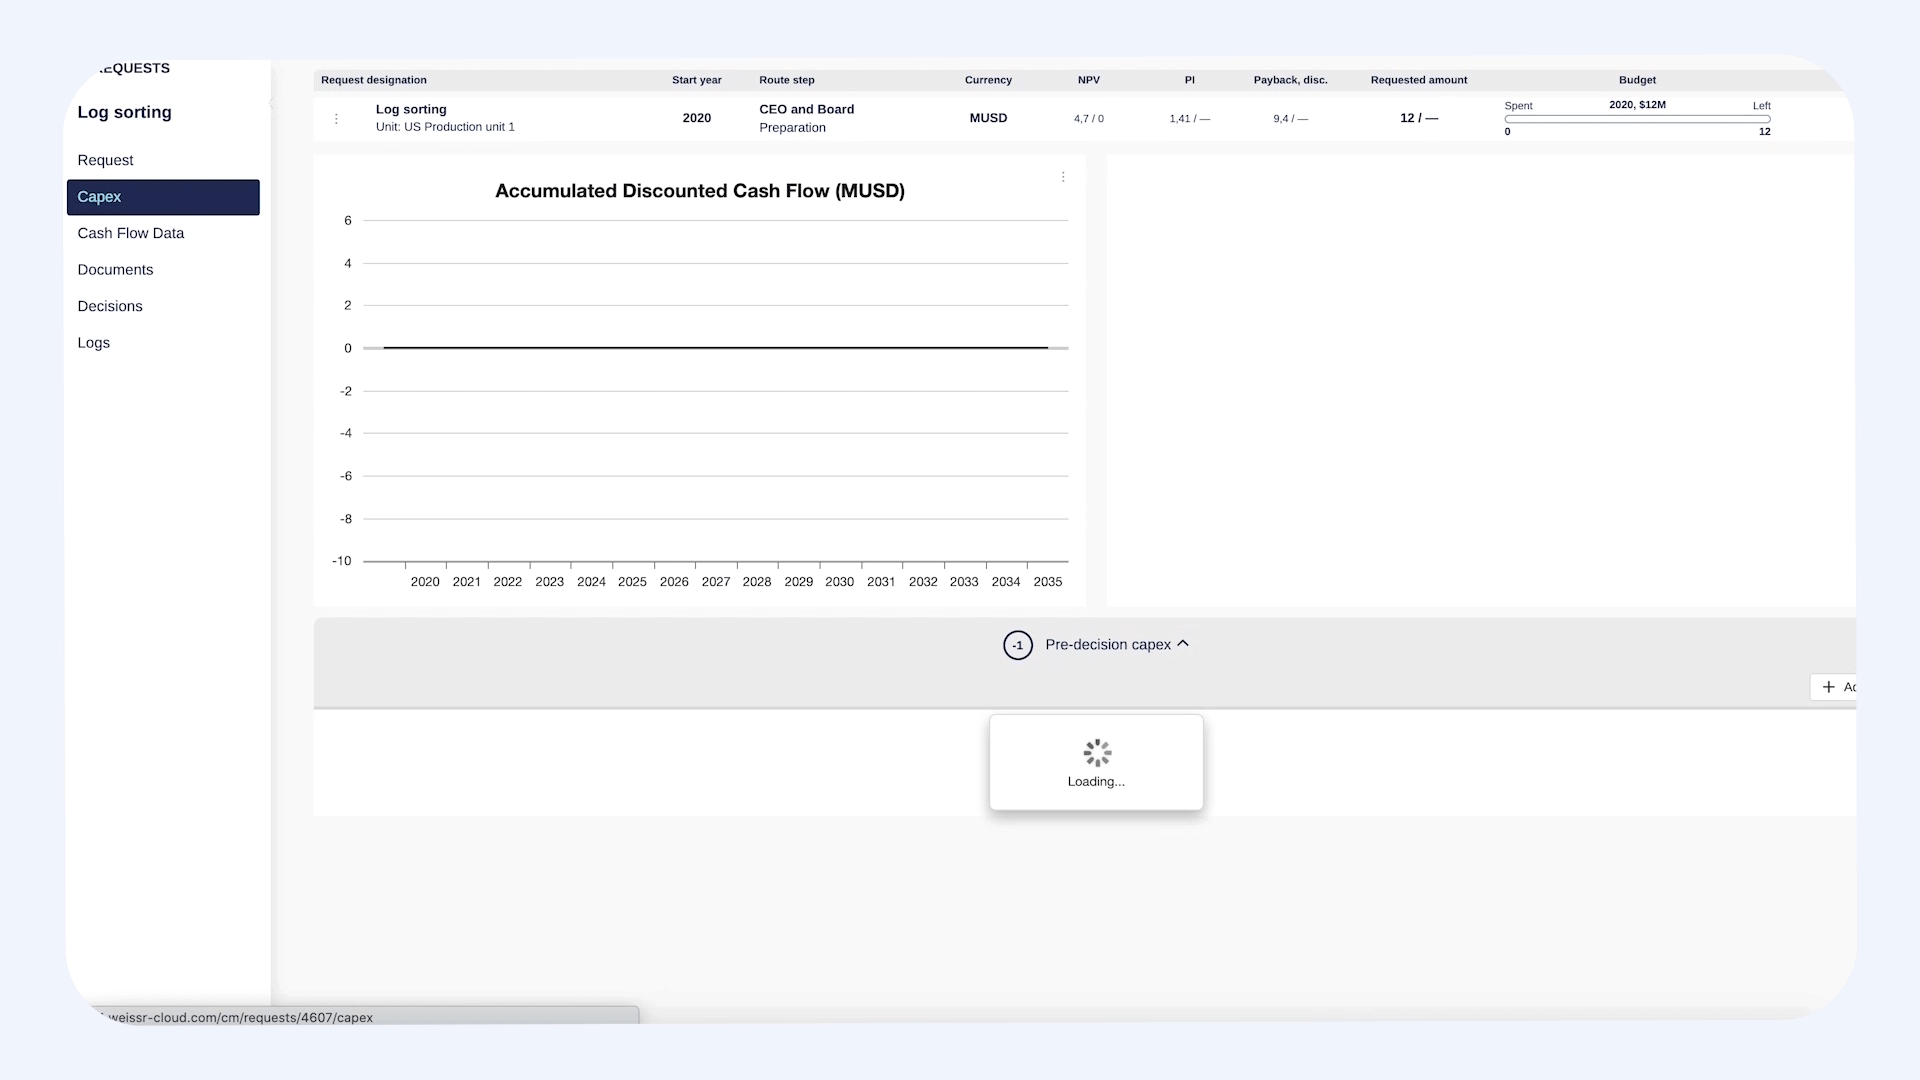This screenshot has width=1920, height=1080.
Task: Click the Log sorting request title
Action: point(411,109)
